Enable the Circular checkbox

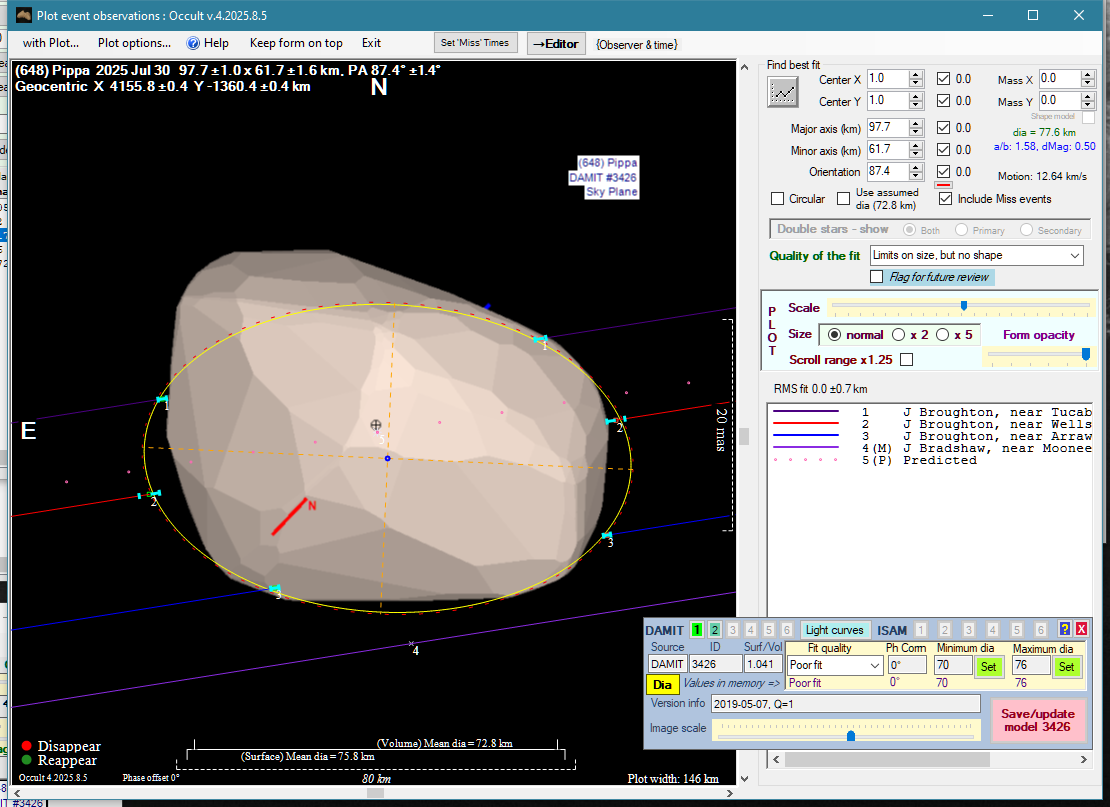[778, 199]
